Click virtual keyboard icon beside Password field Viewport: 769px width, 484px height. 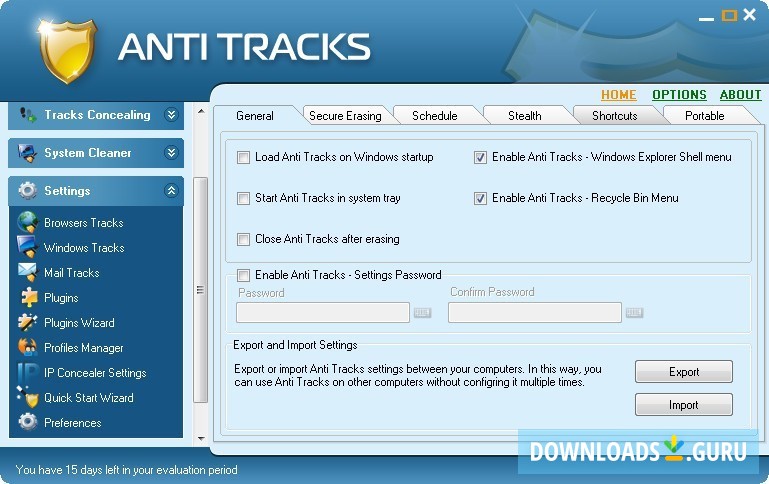click(x=422, y=312)
